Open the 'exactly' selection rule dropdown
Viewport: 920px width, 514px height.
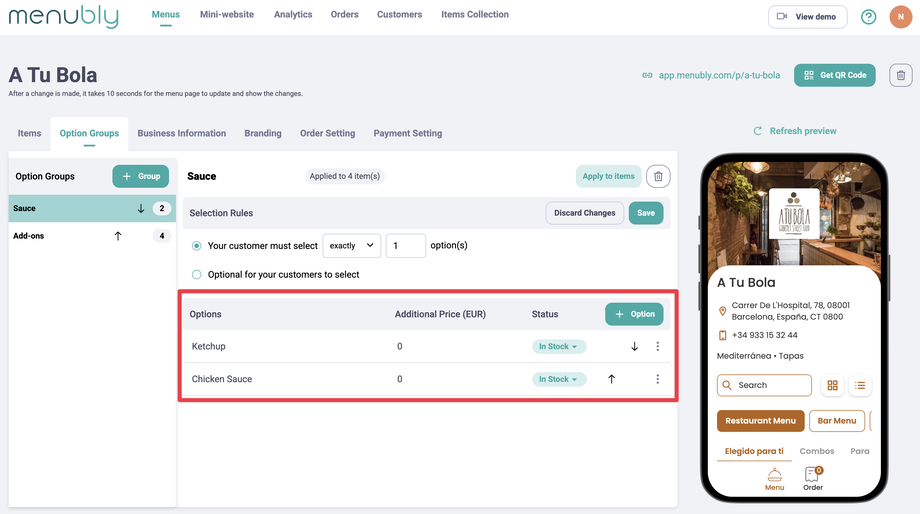[352, 246]
